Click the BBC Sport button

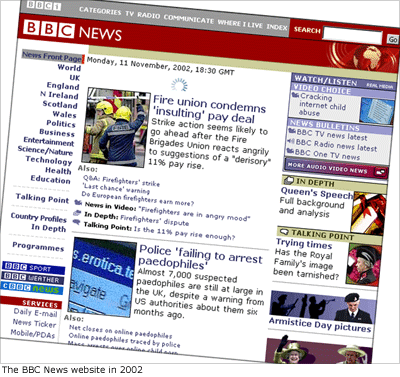point(34,268)
